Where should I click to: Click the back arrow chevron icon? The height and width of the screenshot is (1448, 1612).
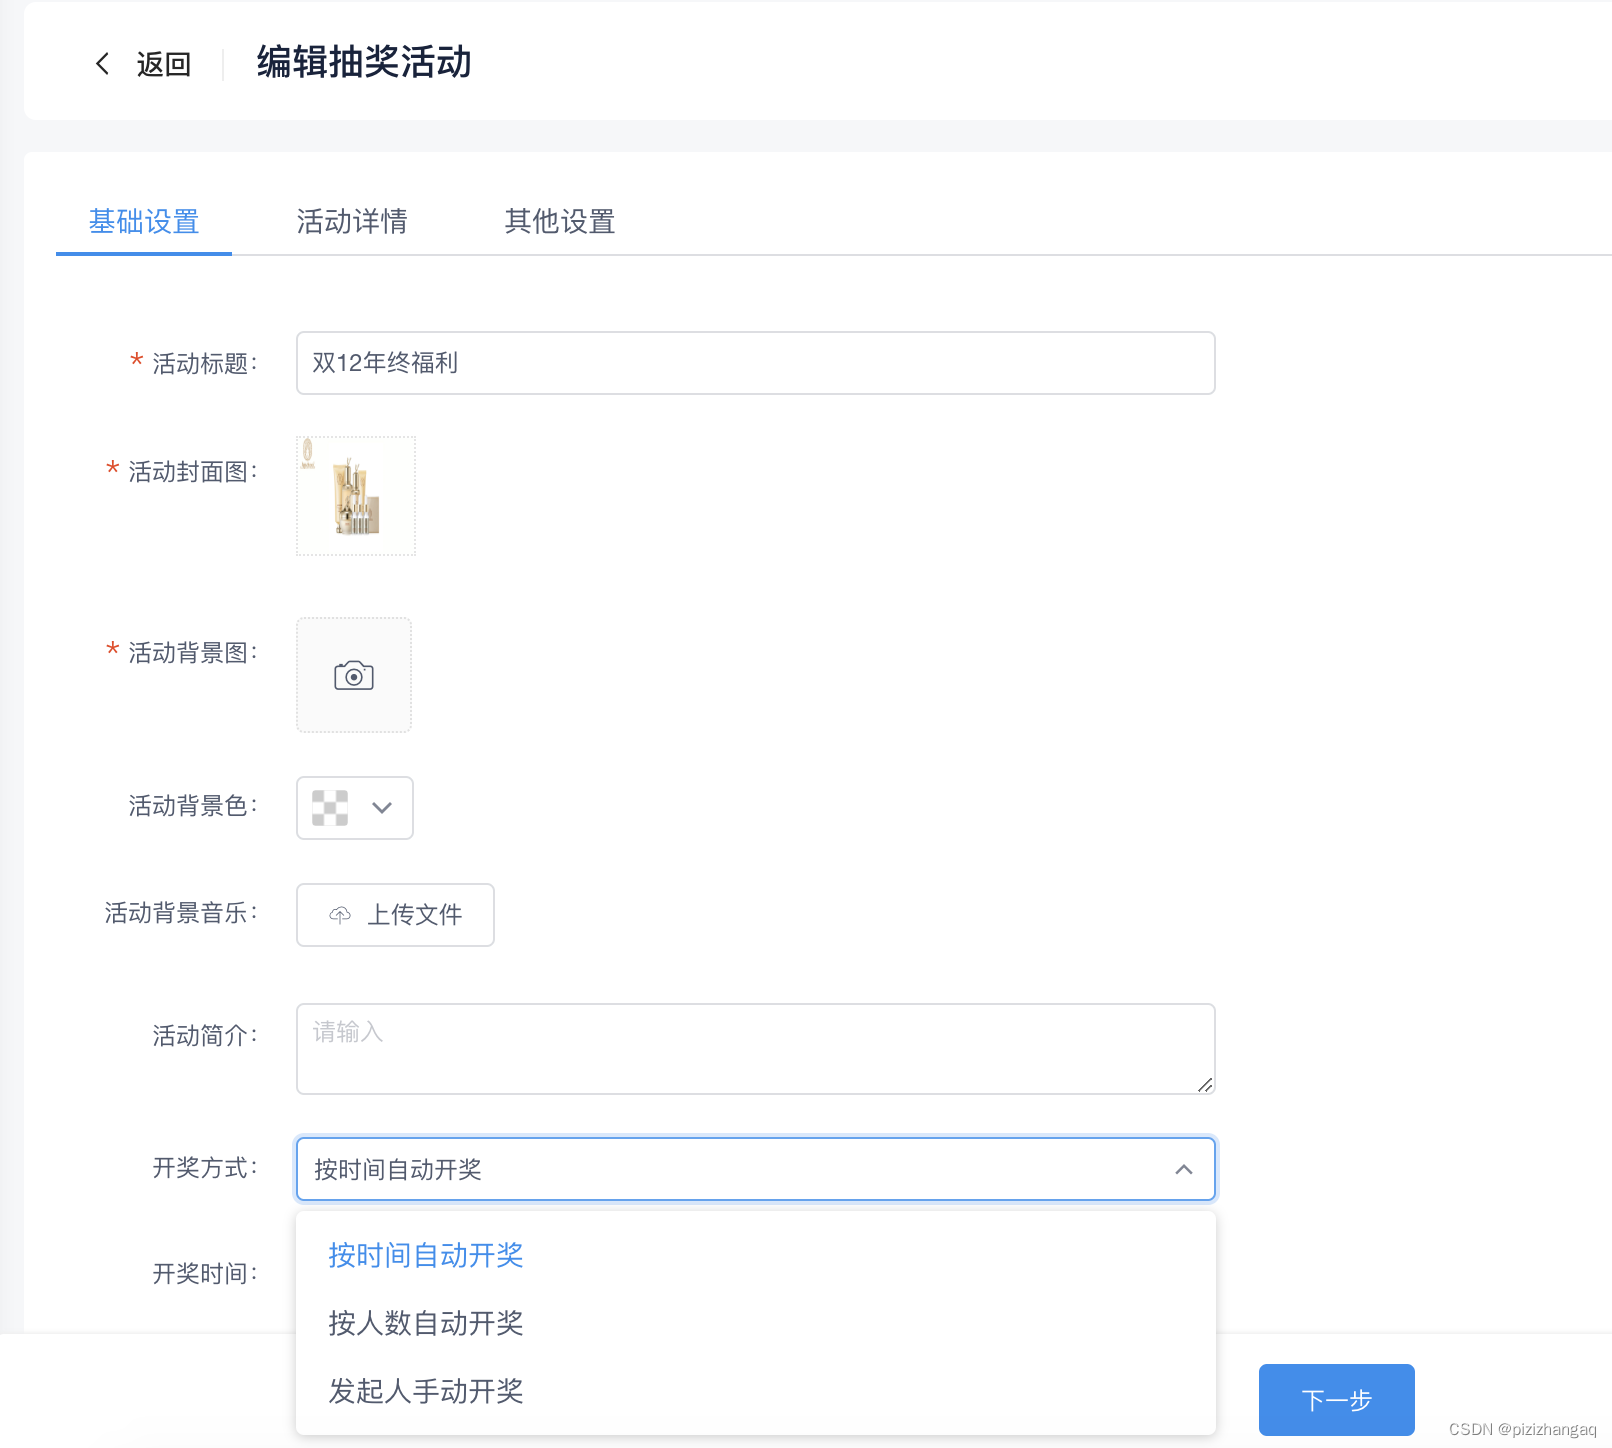click(102, 64)
